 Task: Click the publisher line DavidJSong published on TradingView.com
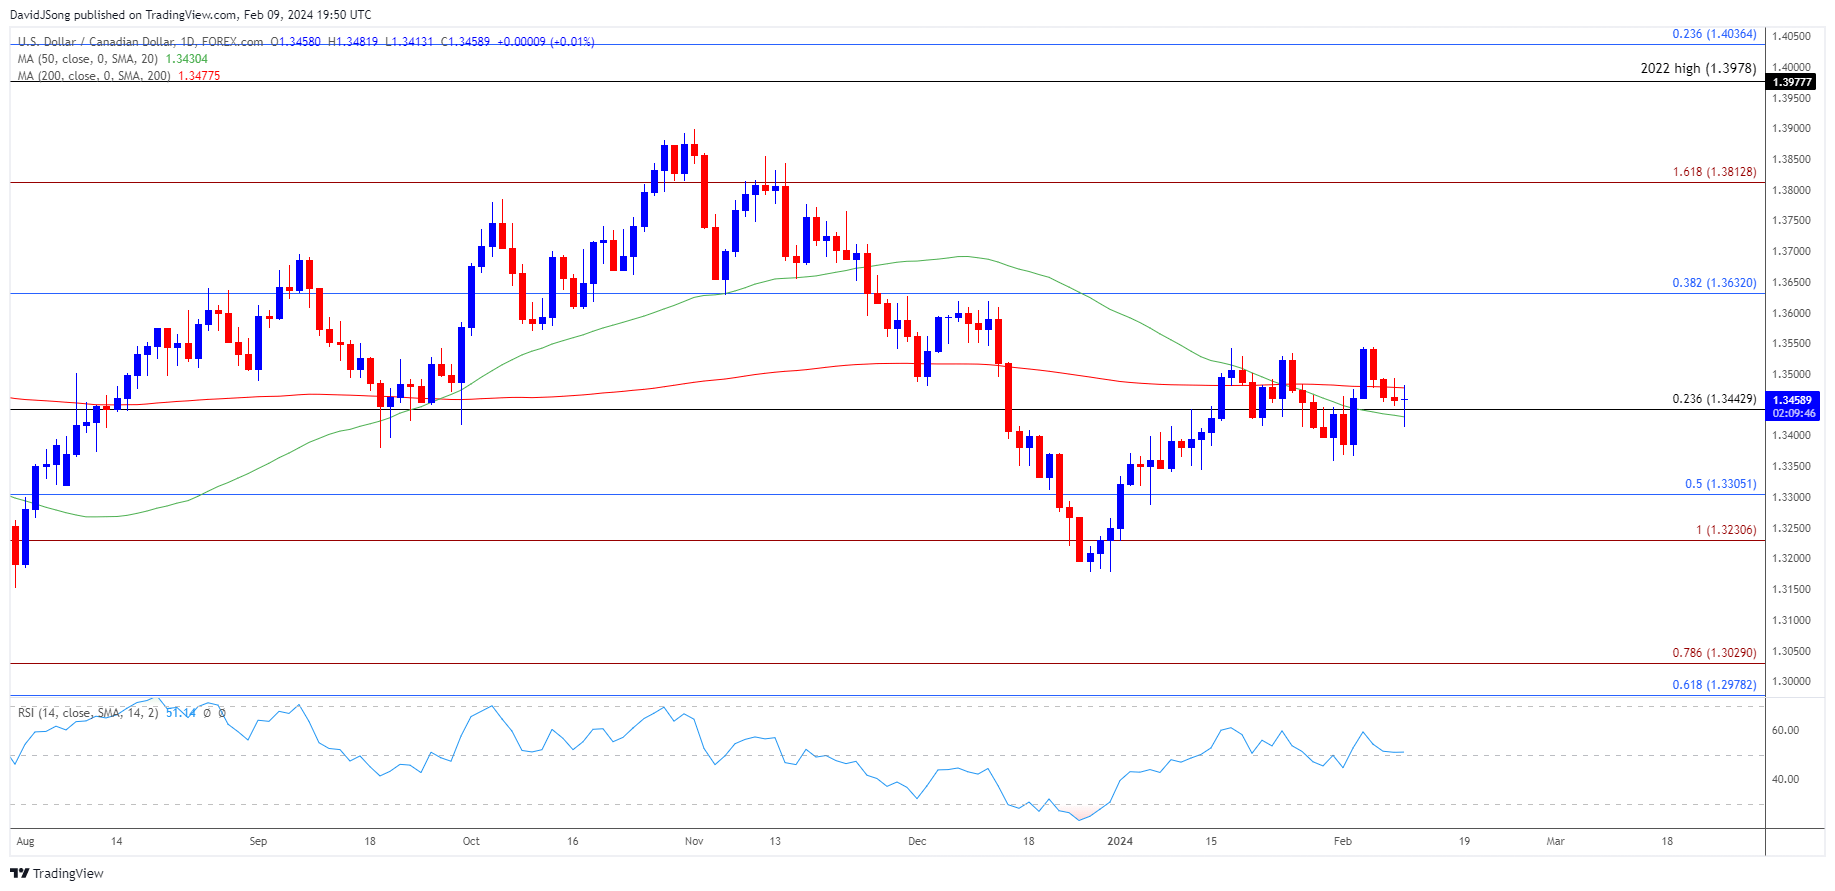click(190, 15)
